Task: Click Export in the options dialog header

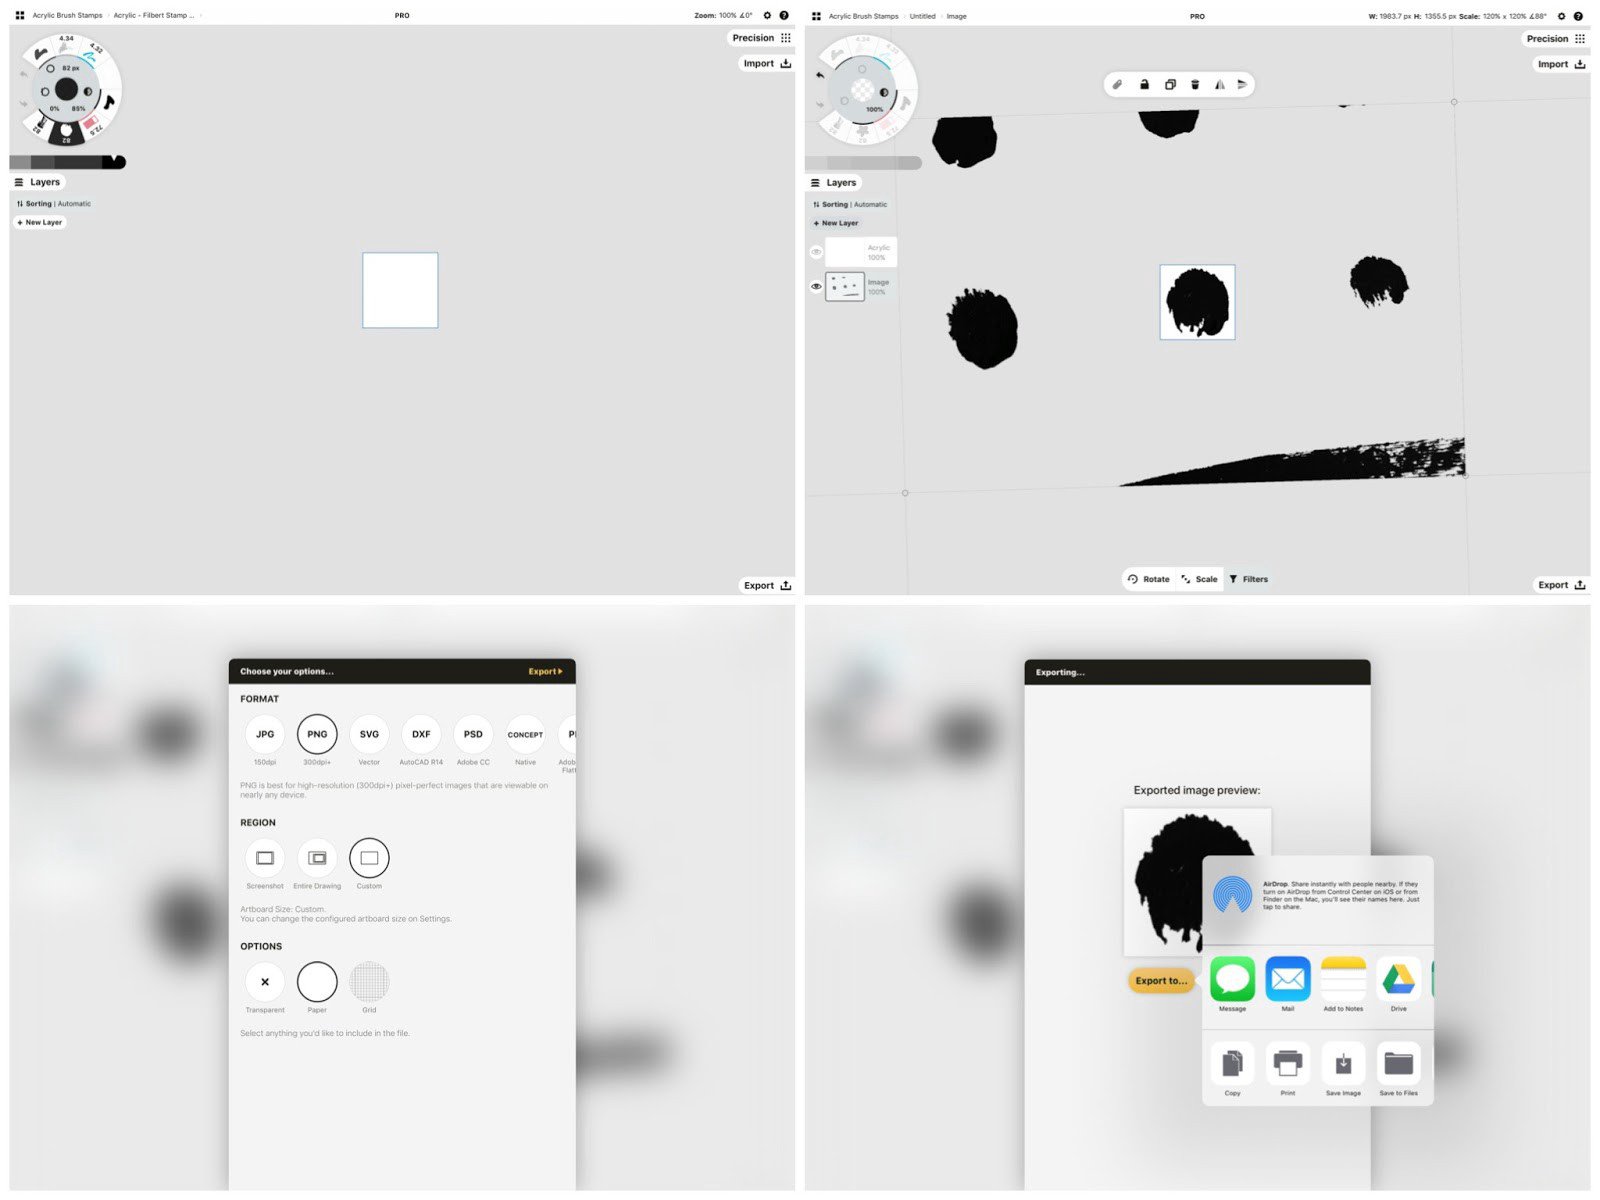Action: (x=545, y=672)
